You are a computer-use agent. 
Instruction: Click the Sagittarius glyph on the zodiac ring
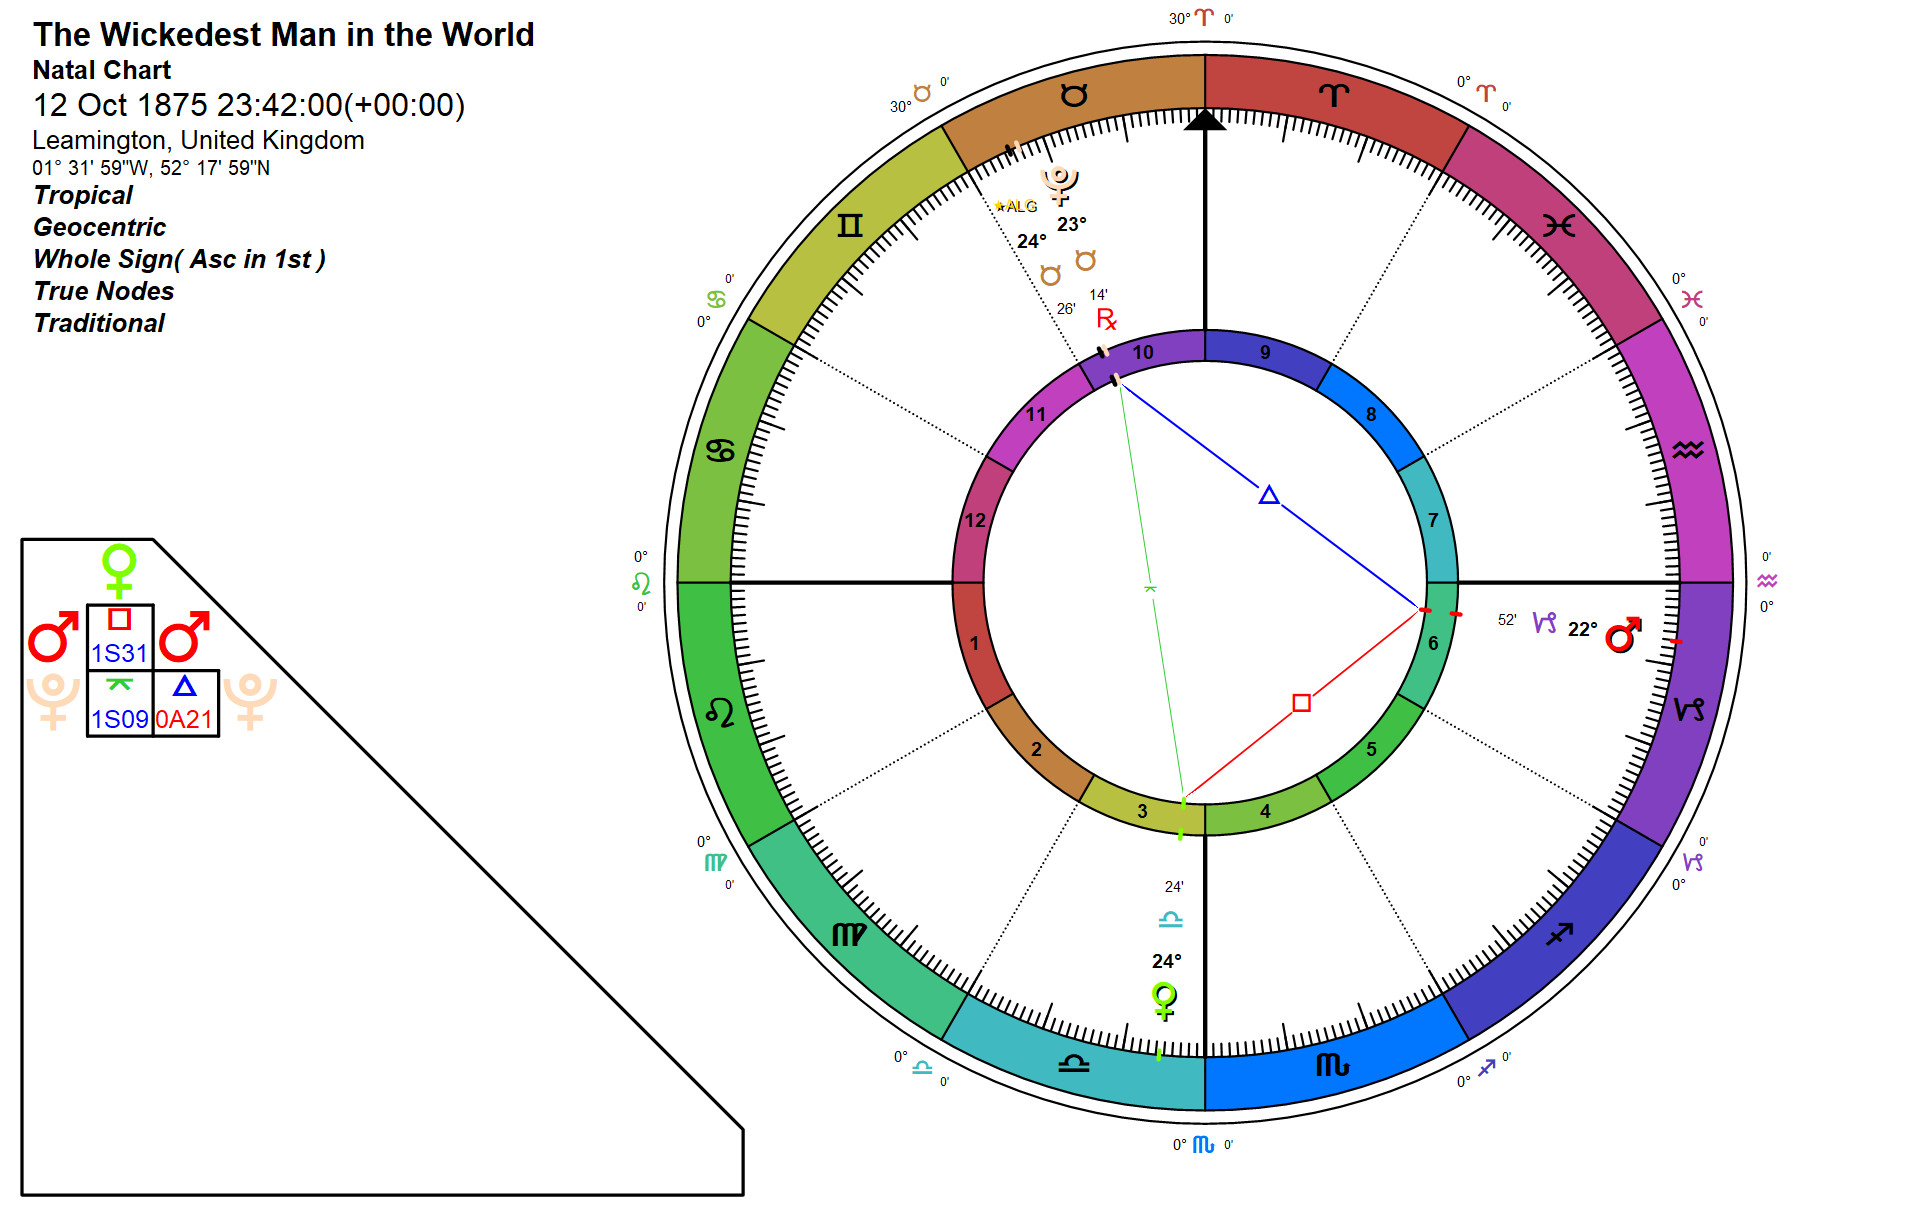point(1559,935)
